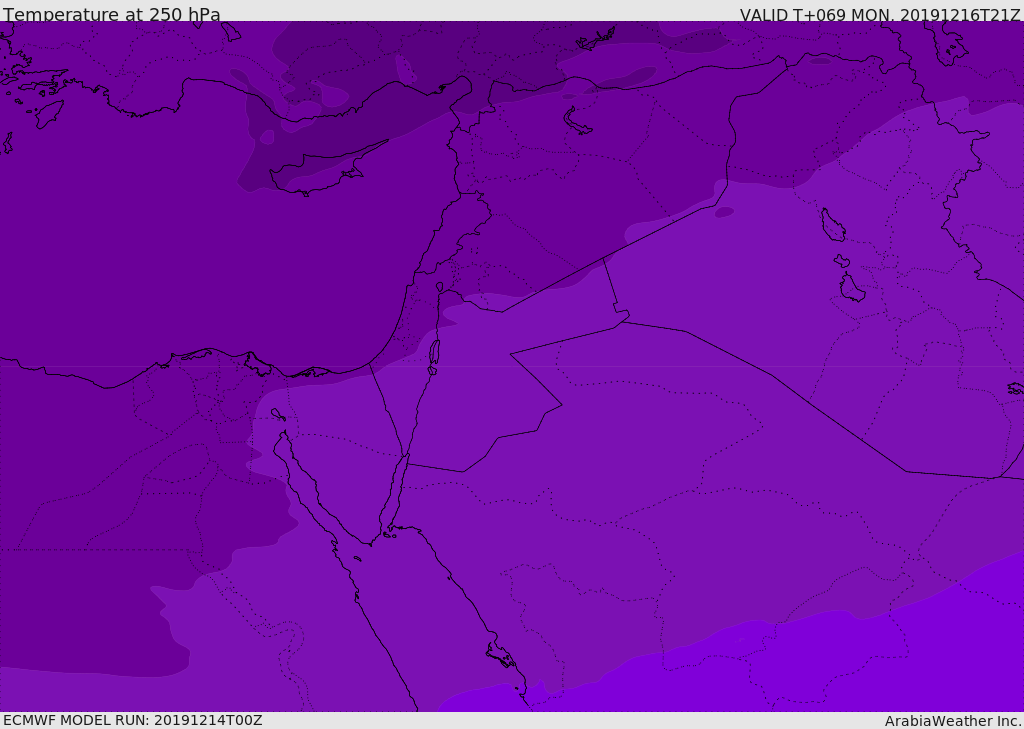Click the 'Temperature at 250 hPa' title text
This screenshot has width=1024, height=729.
point(112,14)
